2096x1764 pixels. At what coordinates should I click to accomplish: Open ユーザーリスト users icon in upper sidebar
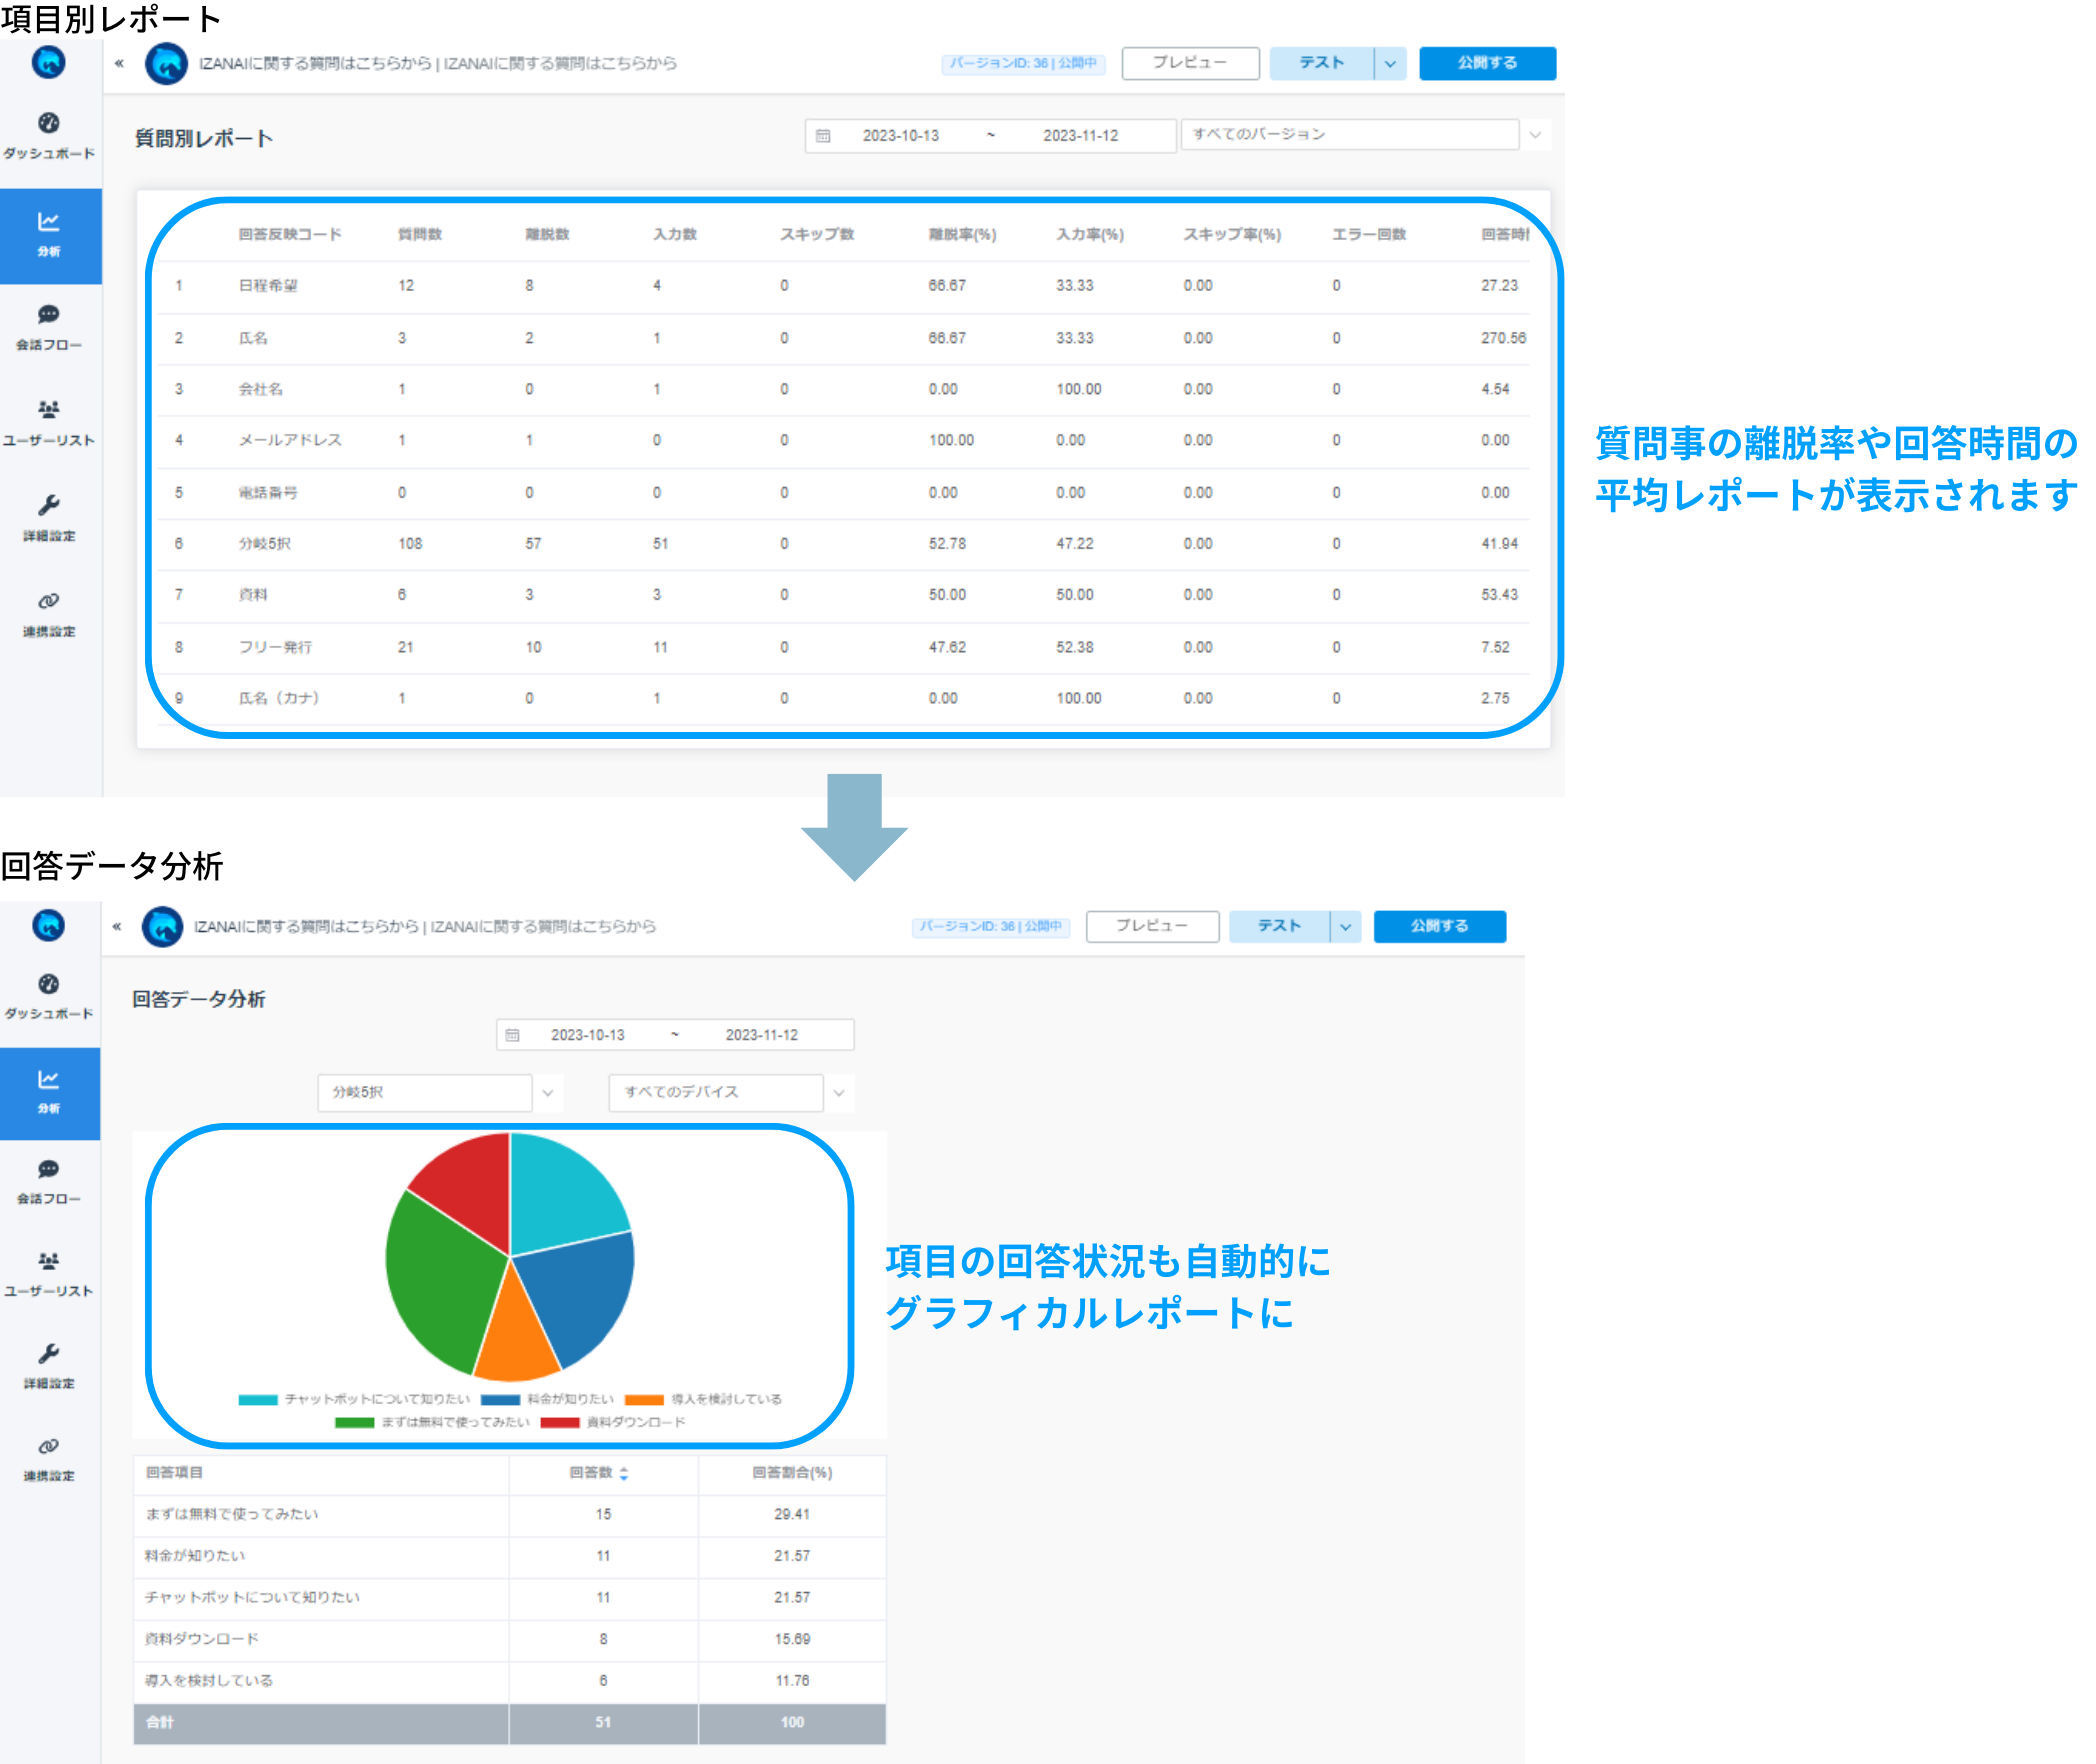[x=48, y=409]
